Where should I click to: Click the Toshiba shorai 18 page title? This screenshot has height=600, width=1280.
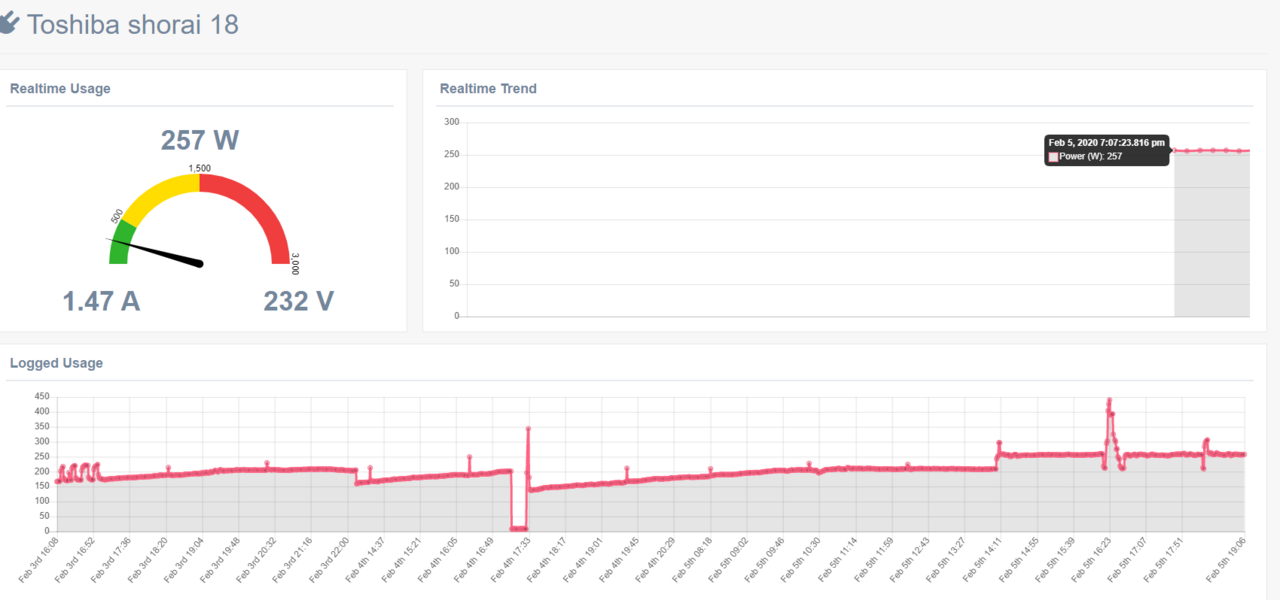click(x=133, y=24)
